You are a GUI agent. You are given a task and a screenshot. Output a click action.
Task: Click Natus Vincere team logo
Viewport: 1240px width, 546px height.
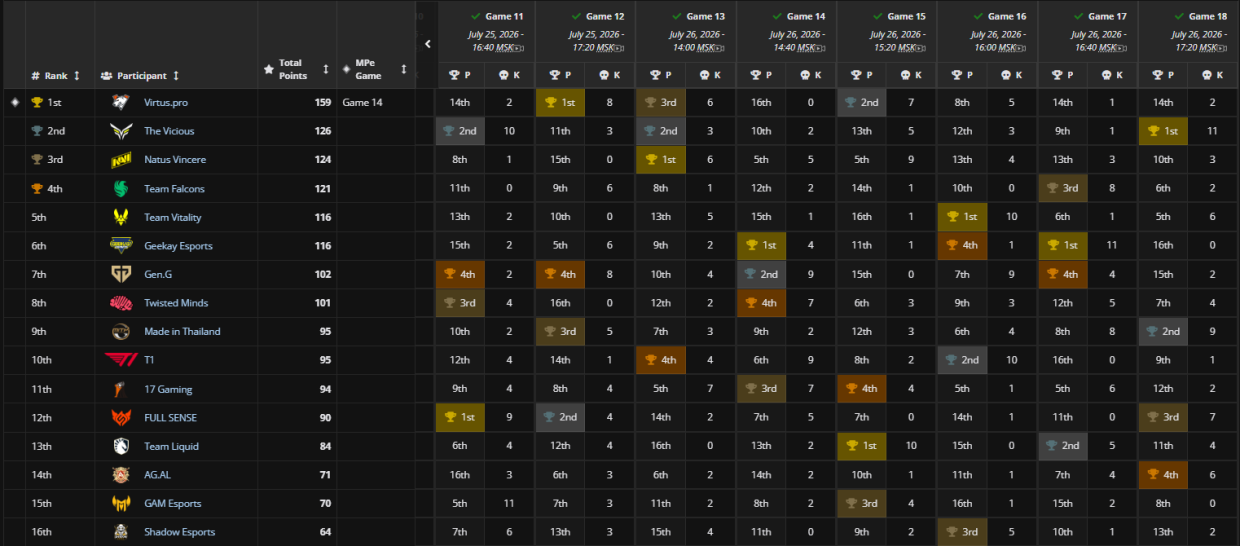pyautogui.click(x=120, y=160)
